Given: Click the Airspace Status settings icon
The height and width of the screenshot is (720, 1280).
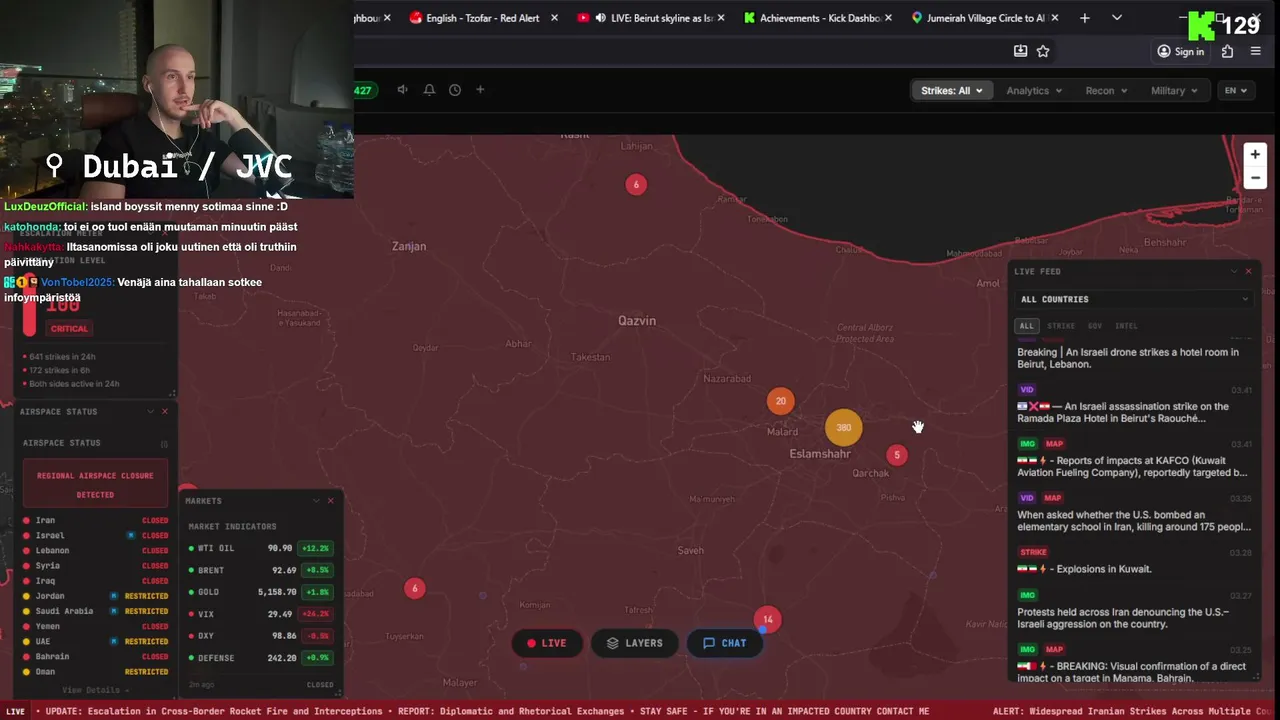Looking at the screenshot, I should tap(165, 443).
